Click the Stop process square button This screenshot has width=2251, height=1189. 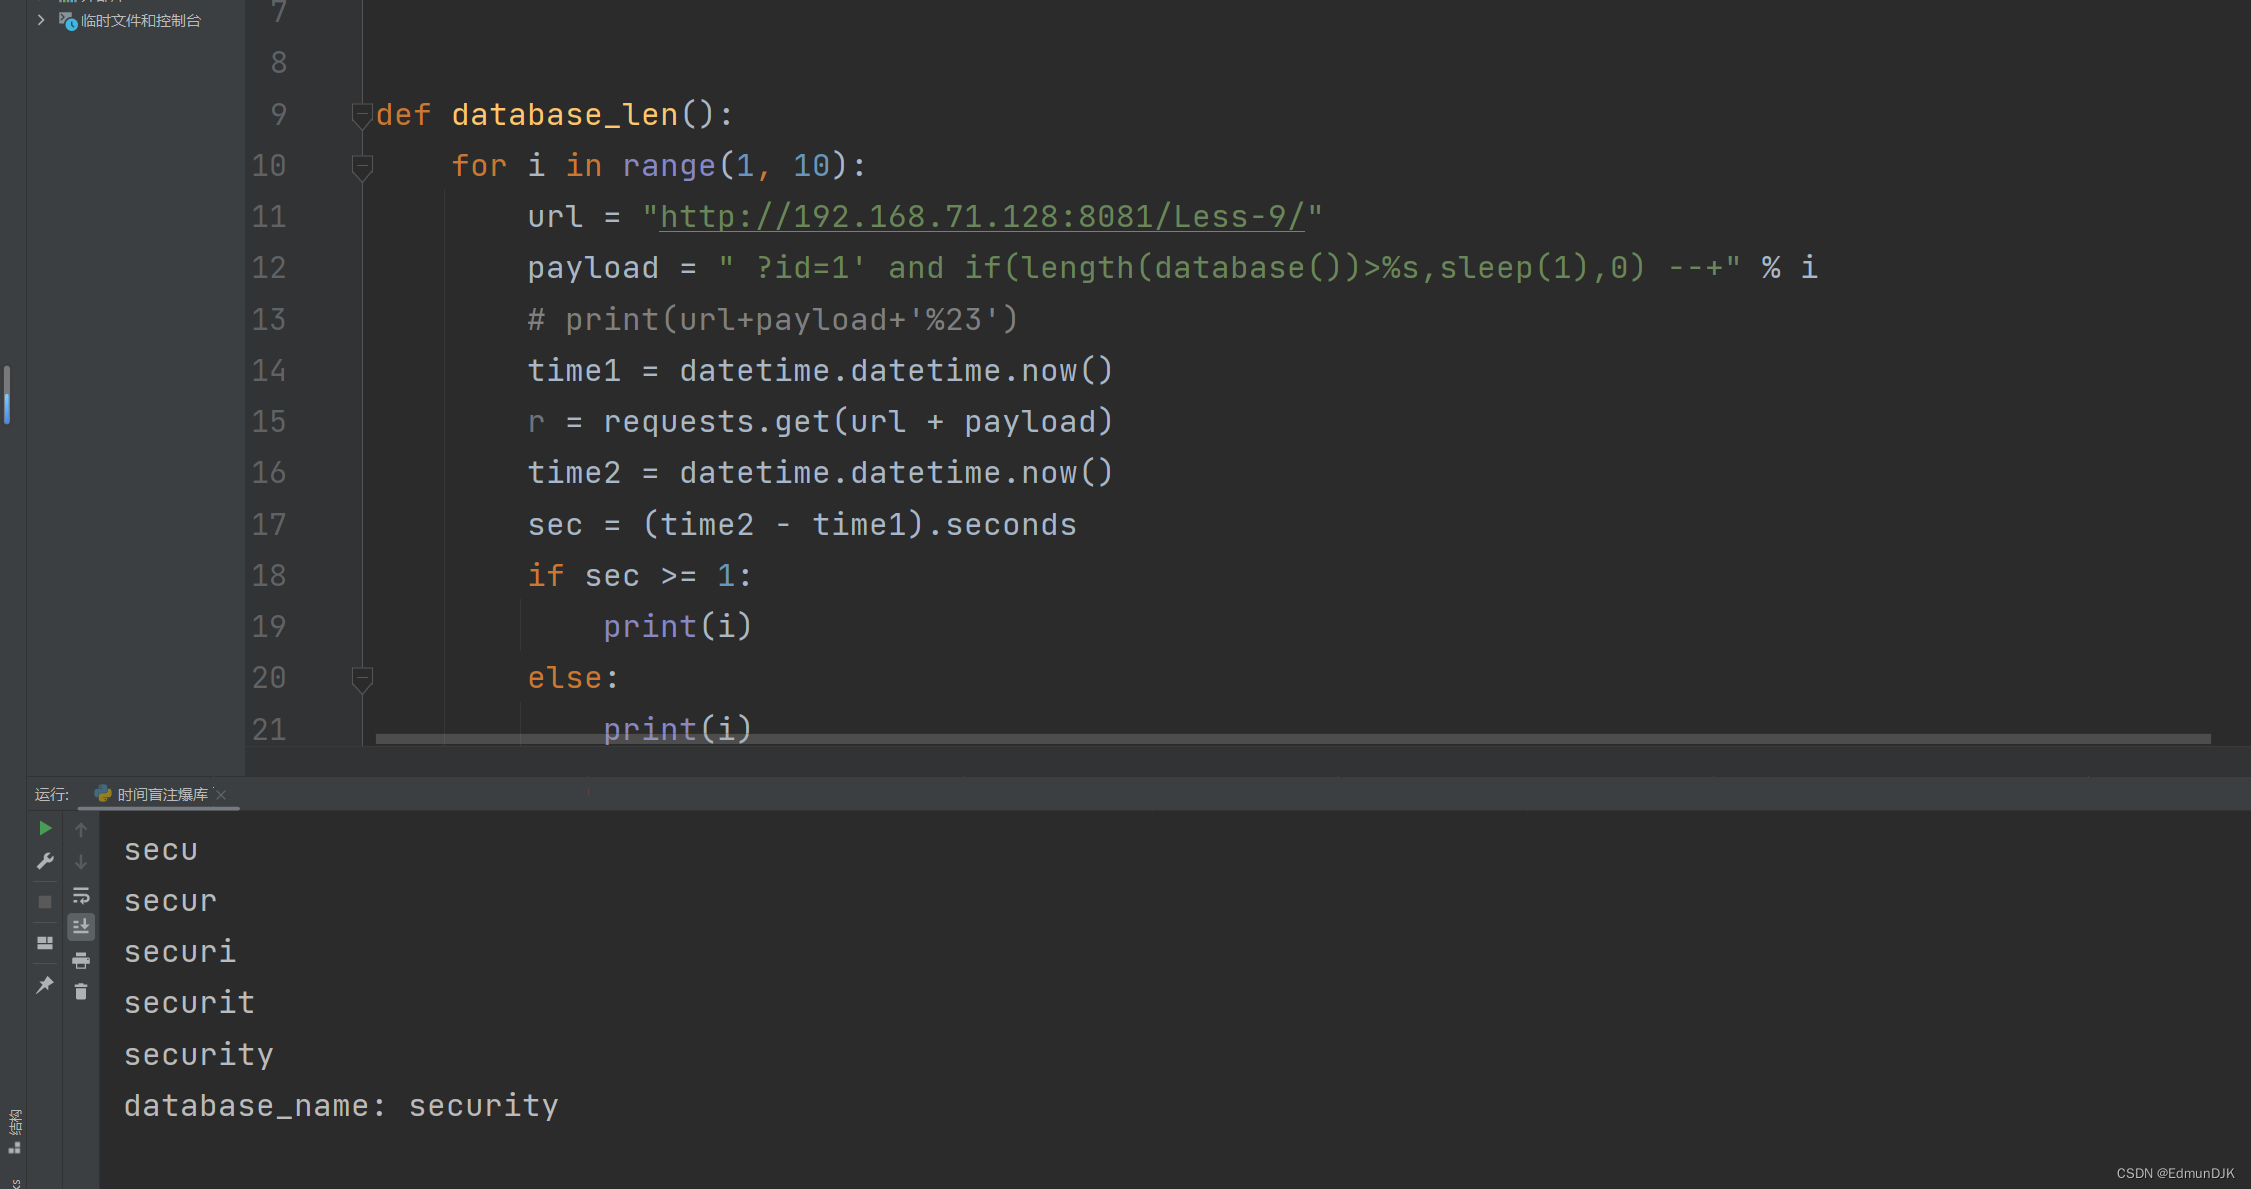(45, 902)
